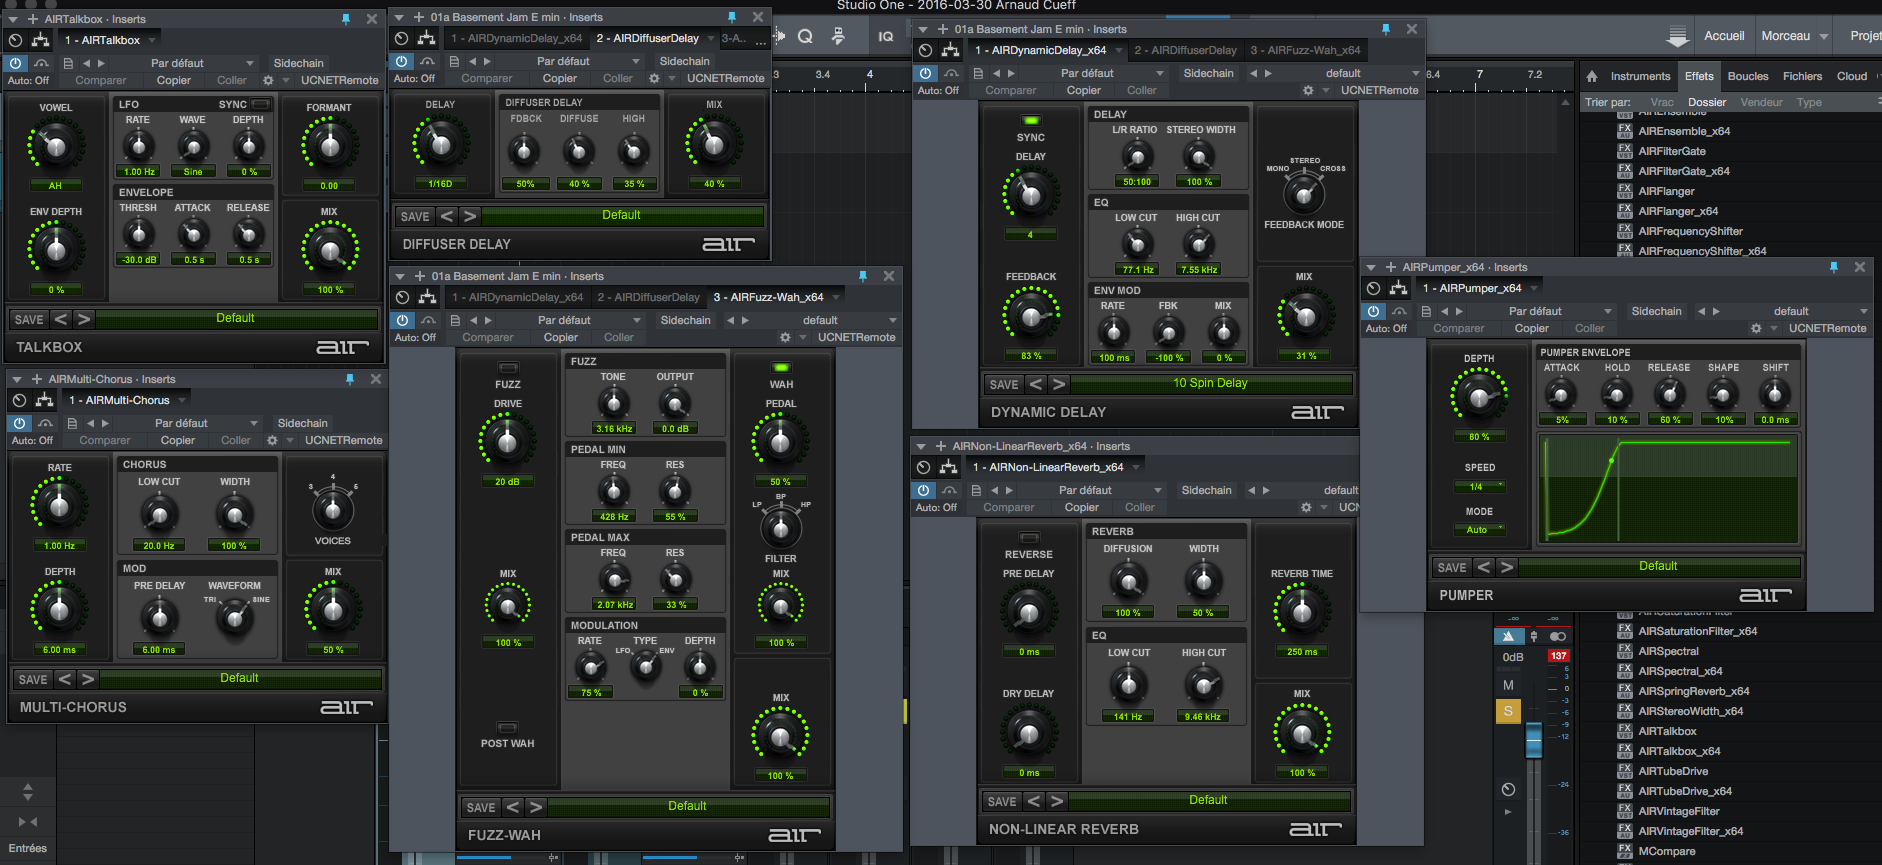
Task: Click the IQ quantize toolbar button
Action: click(886, 37)
